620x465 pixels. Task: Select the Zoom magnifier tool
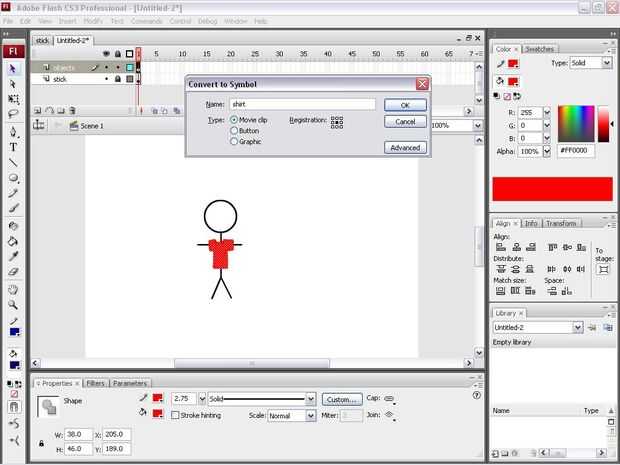[13, 305]
